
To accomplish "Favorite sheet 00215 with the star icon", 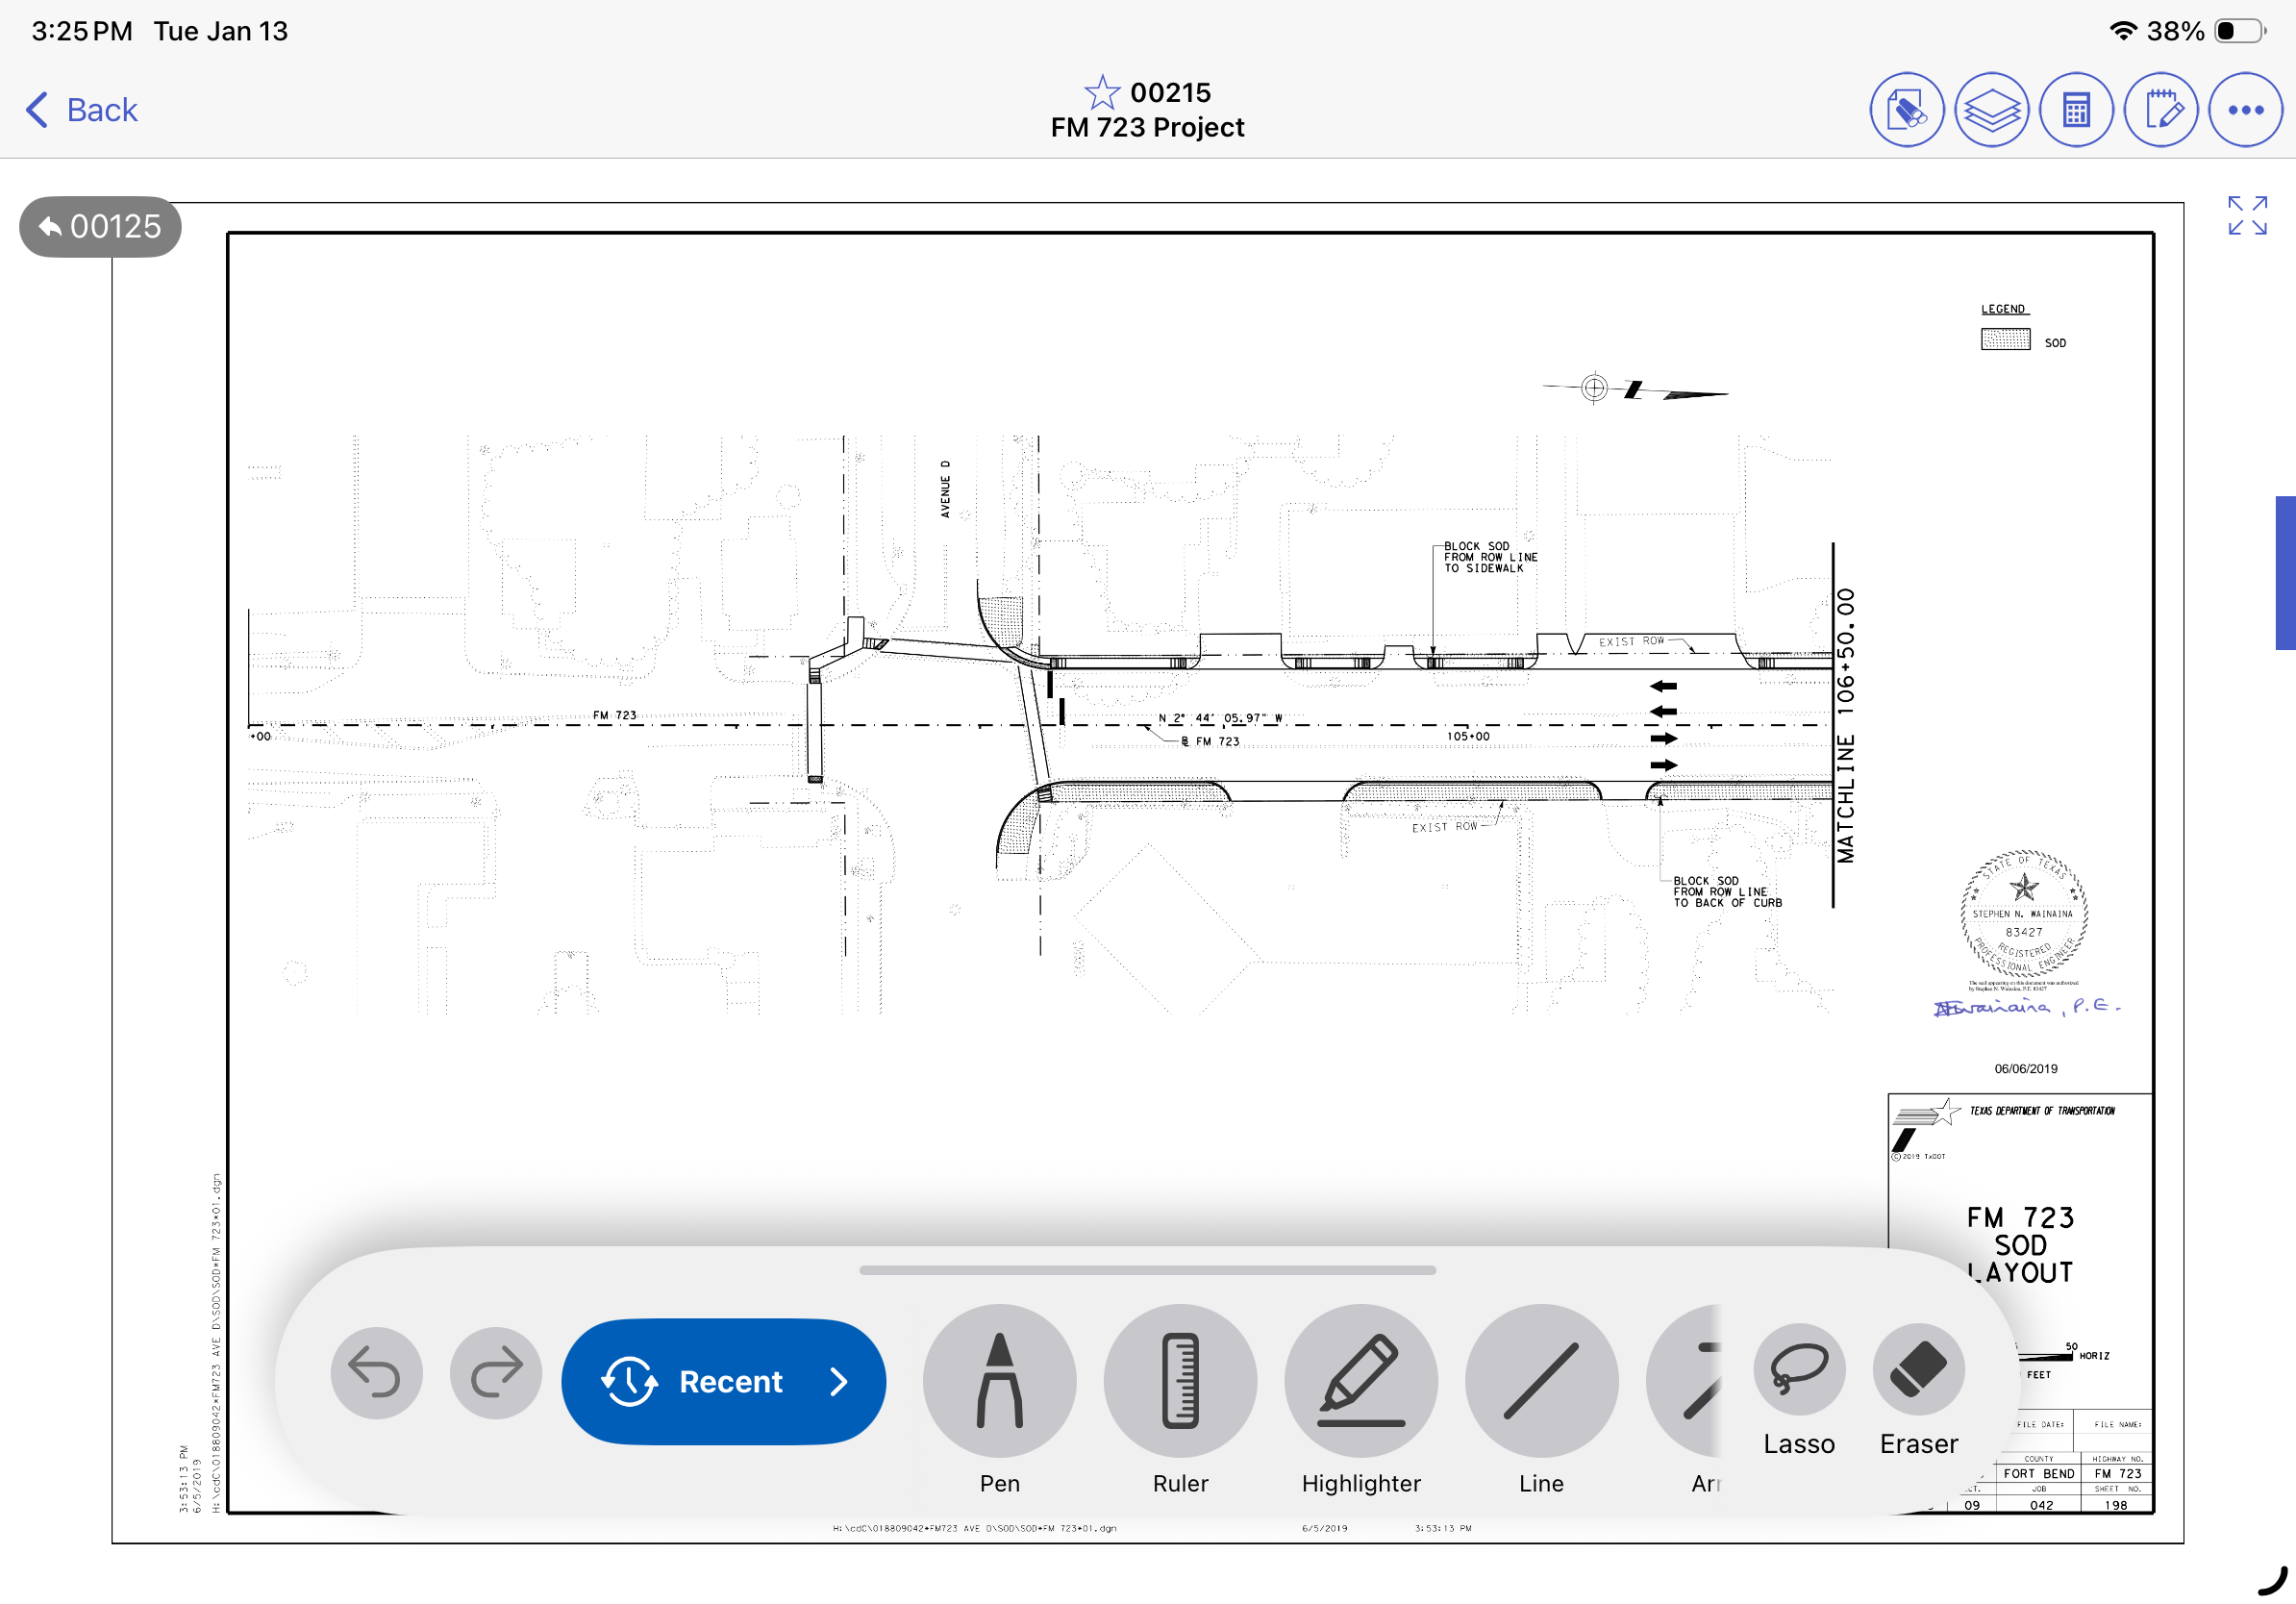I will click(1102, 92).
